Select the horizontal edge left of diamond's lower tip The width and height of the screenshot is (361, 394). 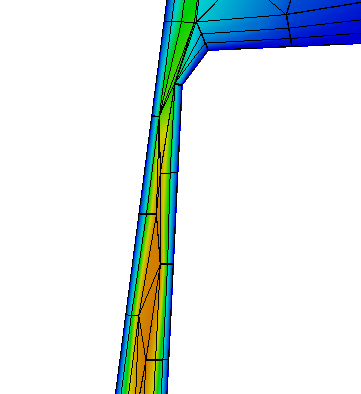click(x=132, y=315)
